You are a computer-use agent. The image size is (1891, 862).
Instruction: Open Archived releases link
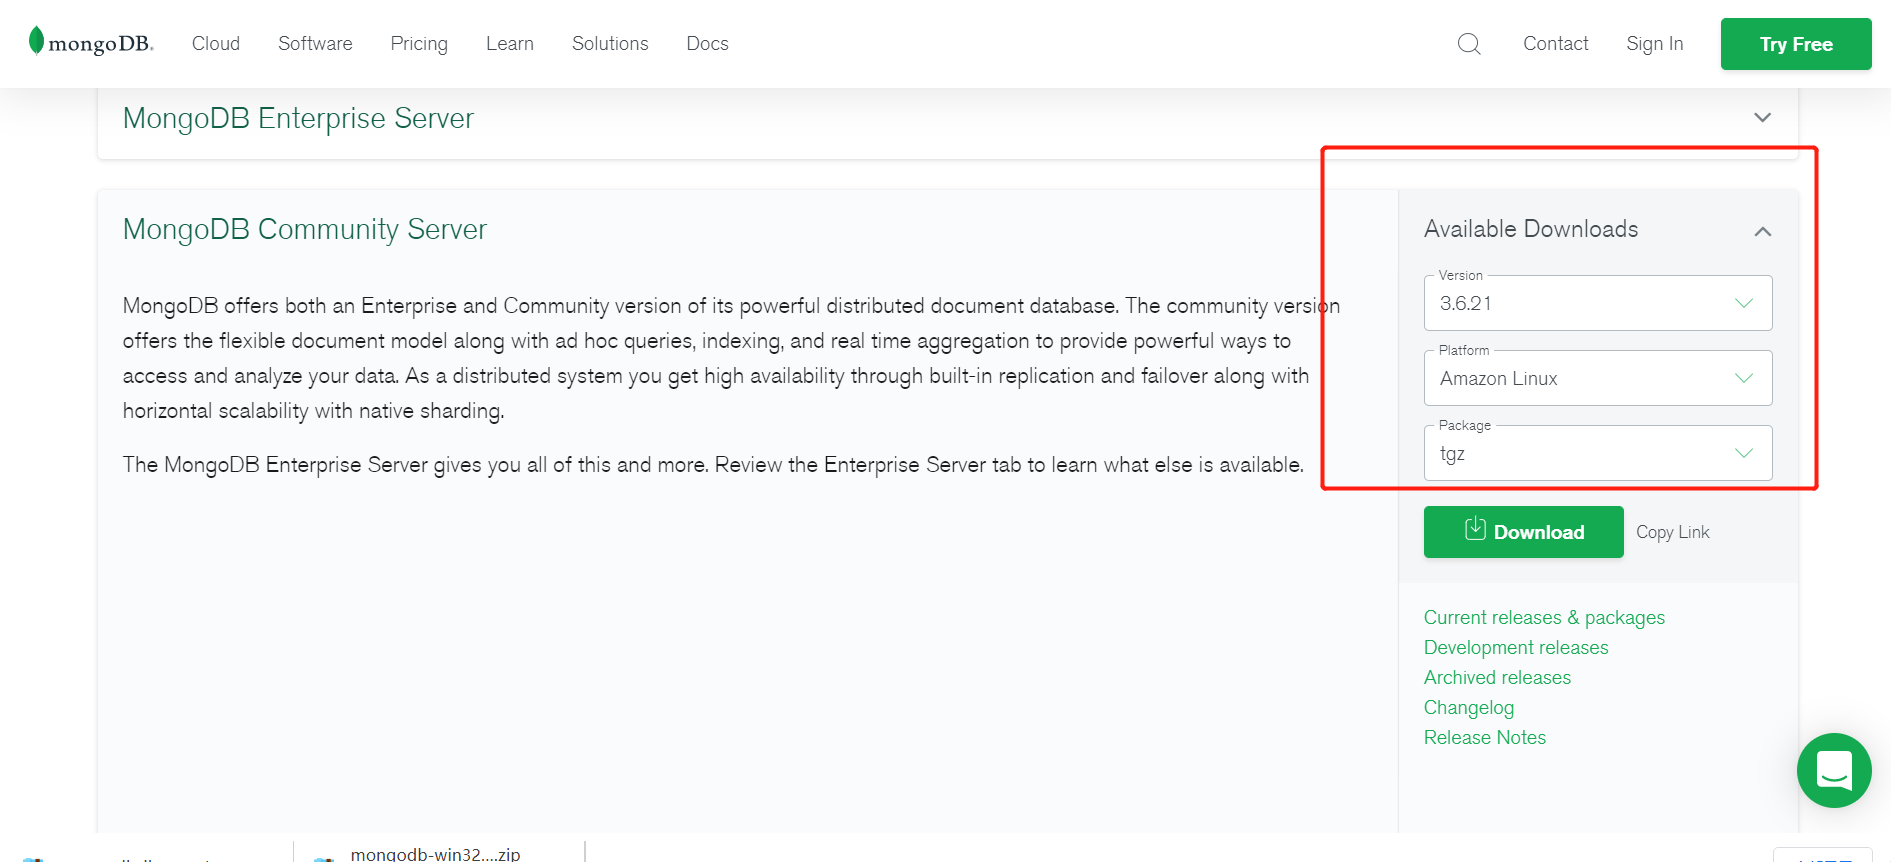click(x=1497, y=678)
